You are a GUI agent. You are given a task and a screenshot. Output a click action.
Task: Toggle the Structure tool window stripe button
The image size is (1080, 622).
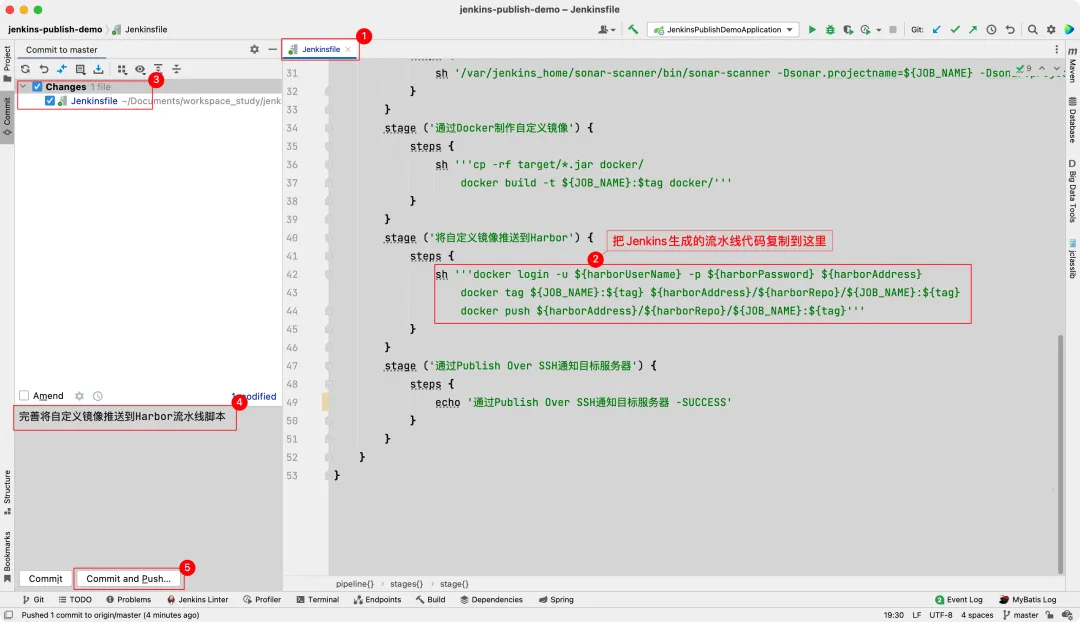click(7, 492)
